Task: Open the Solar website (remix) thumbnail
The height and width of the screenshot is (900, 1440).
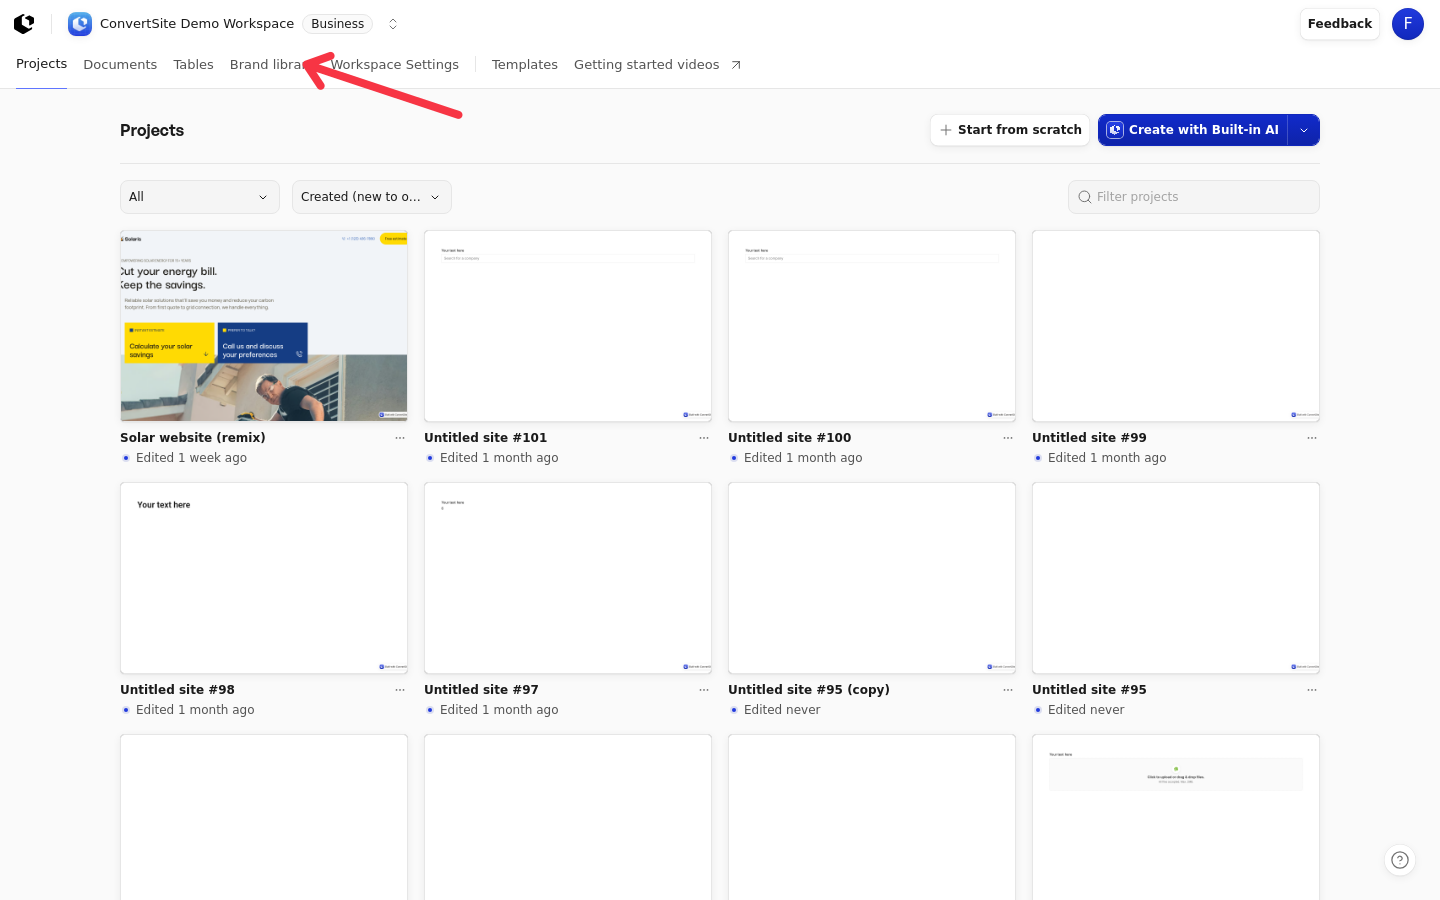Action: (x=264, y=326)
